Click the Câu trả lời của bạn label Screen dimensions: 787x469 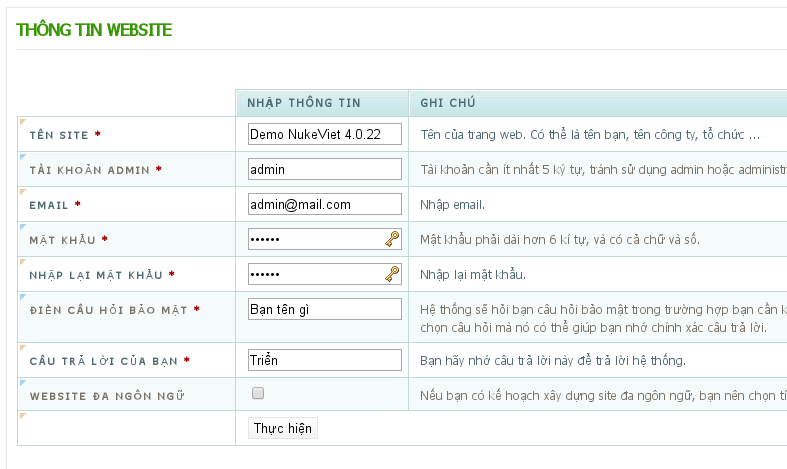[104, 361]
